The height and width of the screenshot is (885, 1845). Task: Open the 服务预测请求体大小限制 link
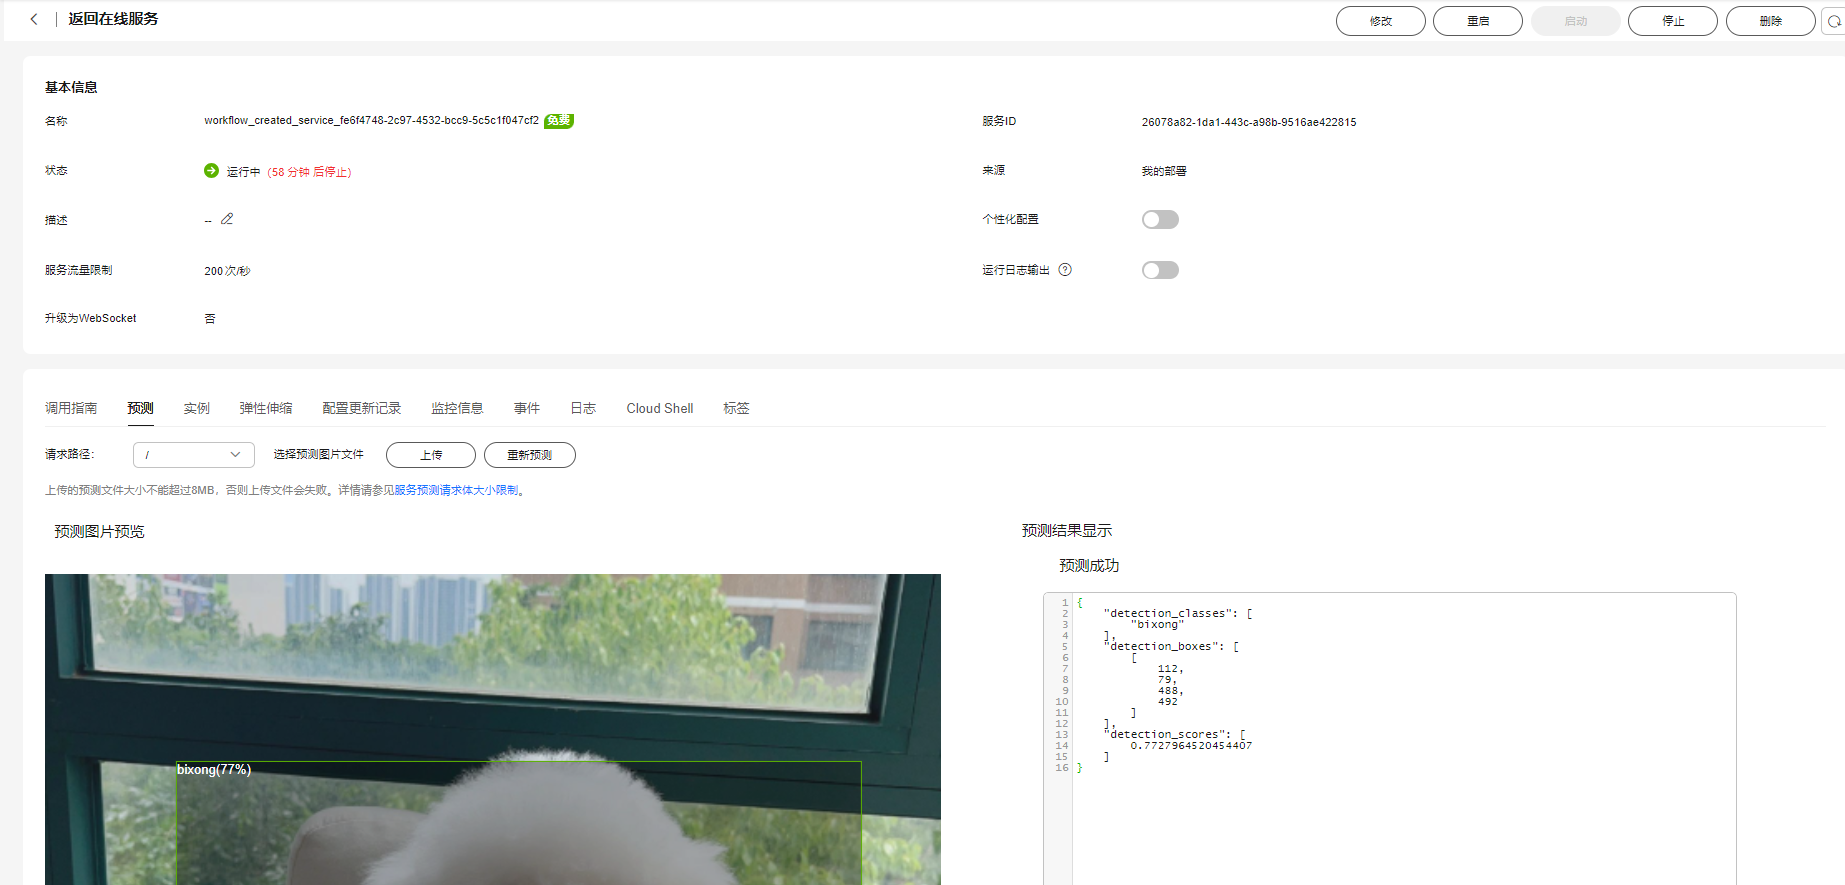click(456, 490)
